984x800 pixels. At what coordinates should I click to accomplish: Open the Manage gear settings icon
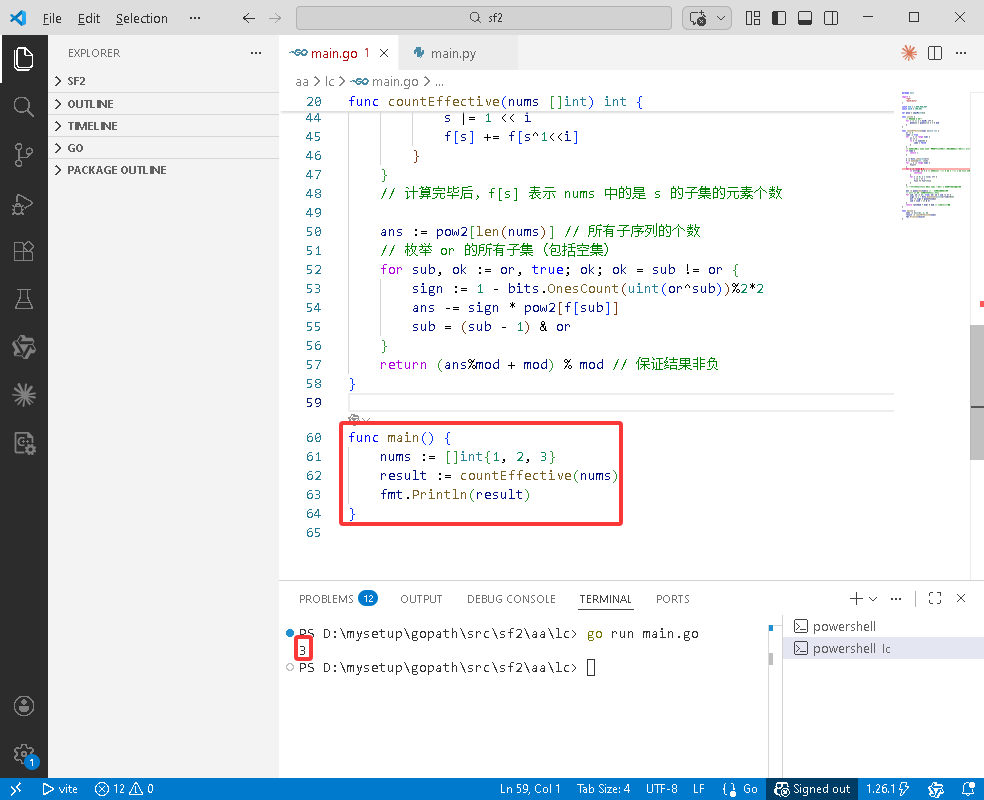tap(24, 754)
